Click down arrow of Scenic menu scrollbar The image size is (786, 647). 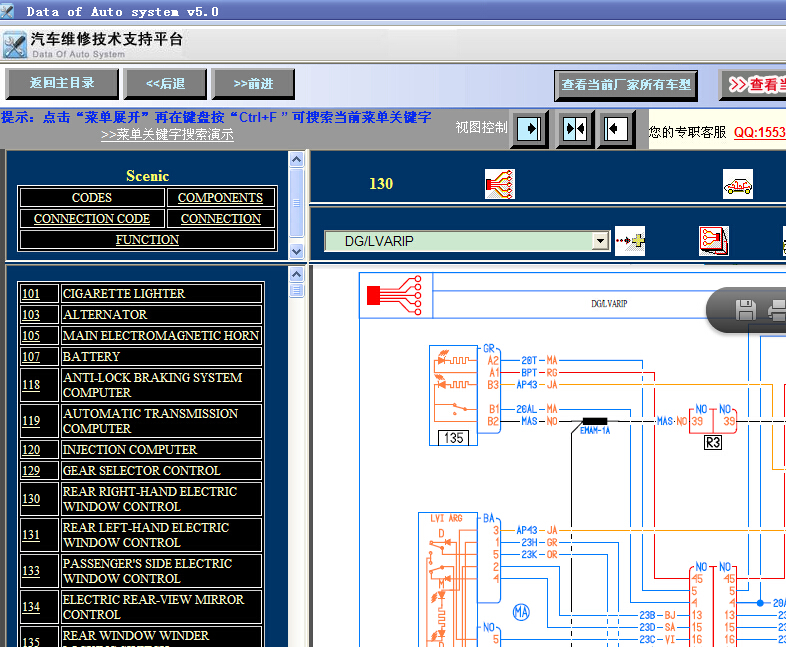[297, 252]
